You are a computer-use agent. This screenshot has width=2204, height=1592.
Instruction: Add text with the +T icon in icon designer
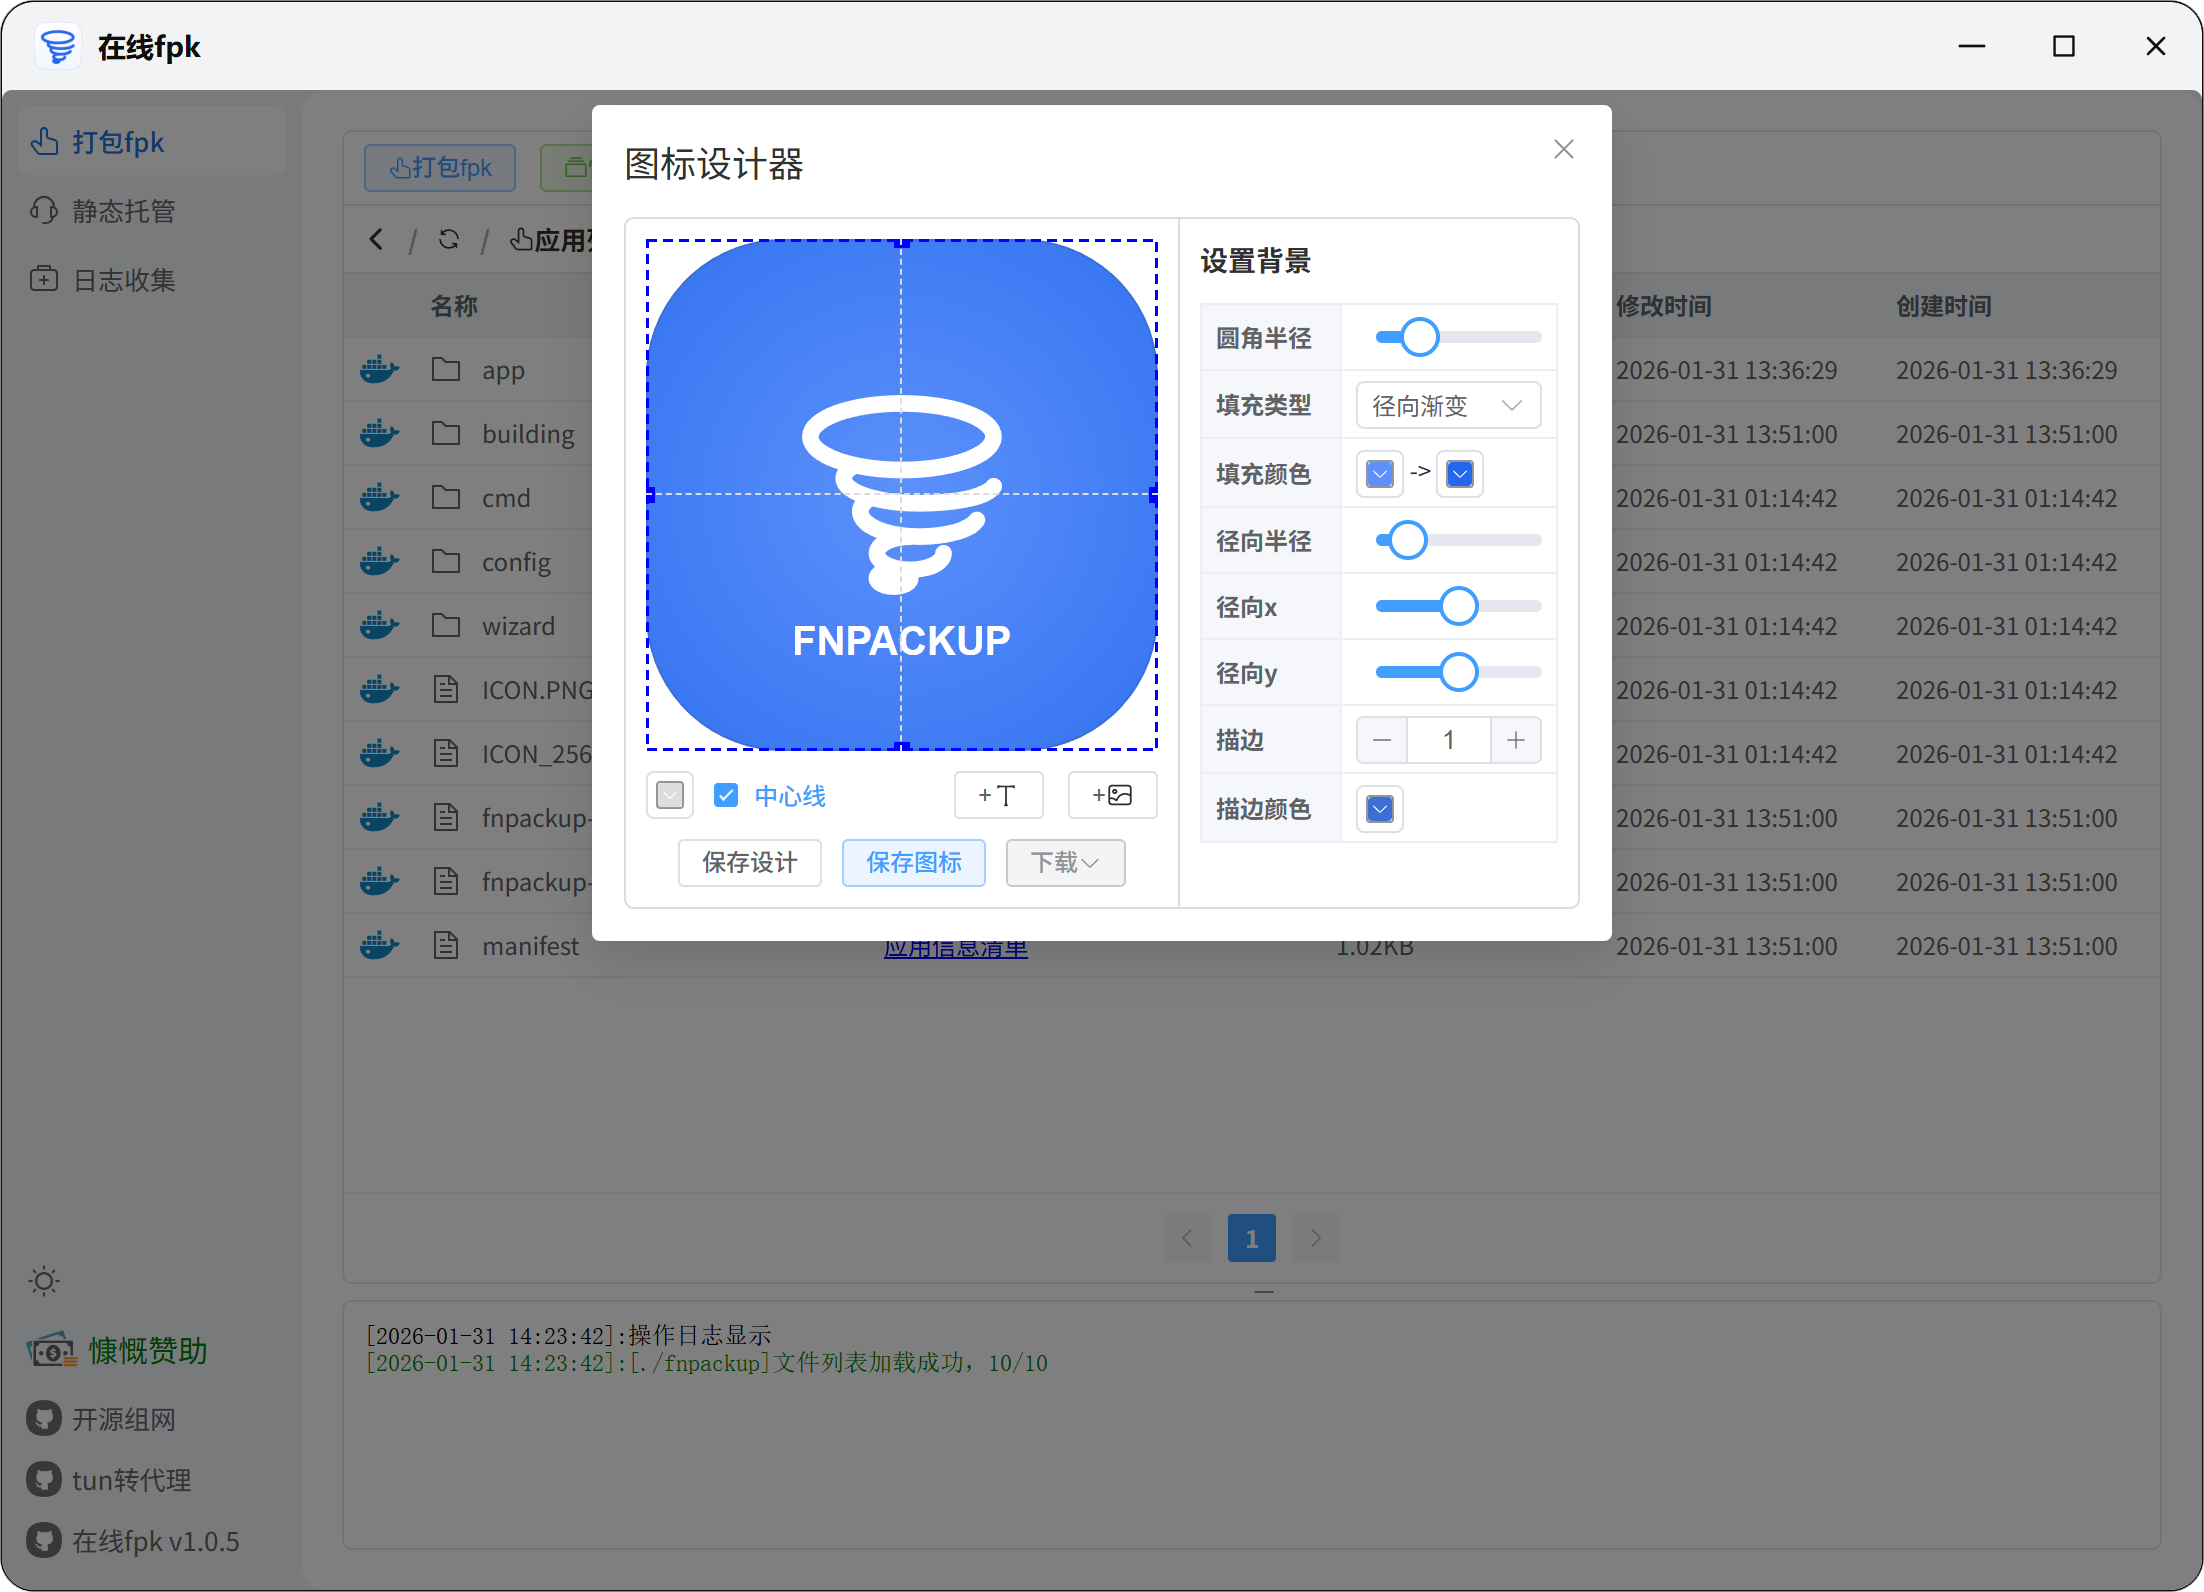[998, 795]
